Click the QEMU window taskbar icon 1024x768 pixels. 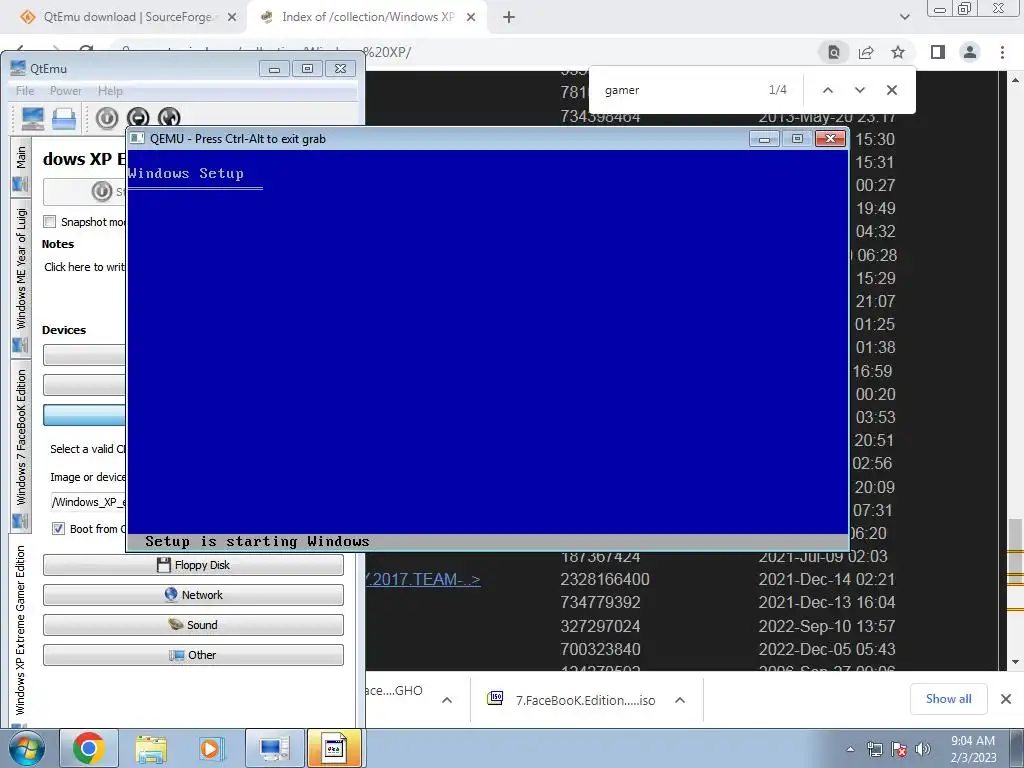[334, 748]
